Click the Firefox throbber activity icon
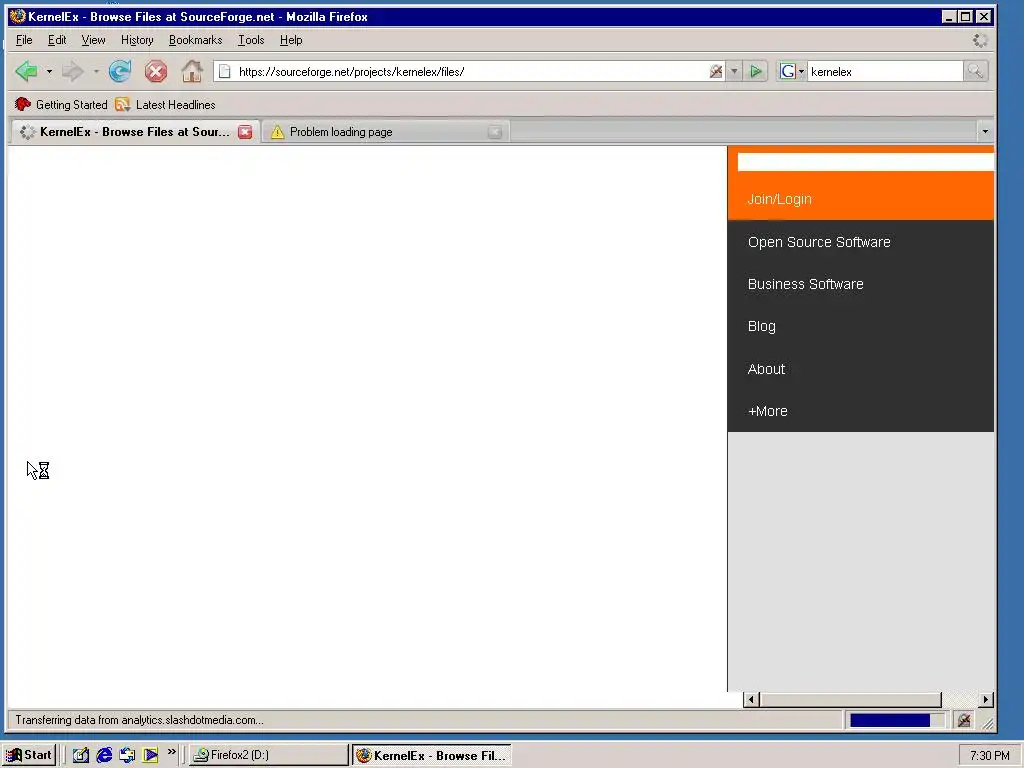Screen dimensions: 1024x768 point(980,40)
